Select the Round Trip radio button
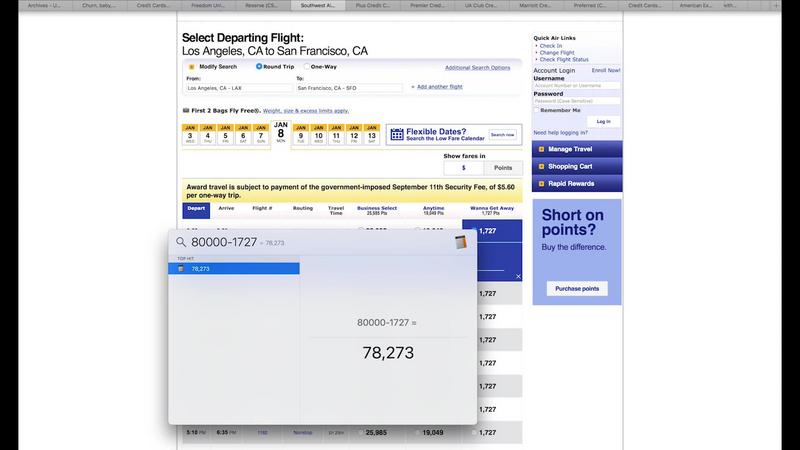Viewport: 800px width, 450px height. (259, 66)
